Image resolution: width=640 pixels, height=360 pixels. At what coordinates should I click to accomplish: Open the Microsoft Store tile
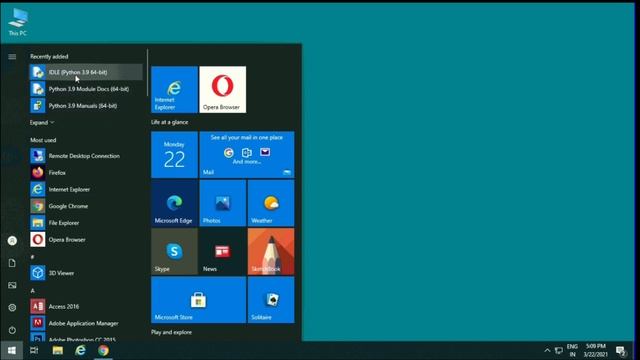pyautogui.click(x=199, y=300)
